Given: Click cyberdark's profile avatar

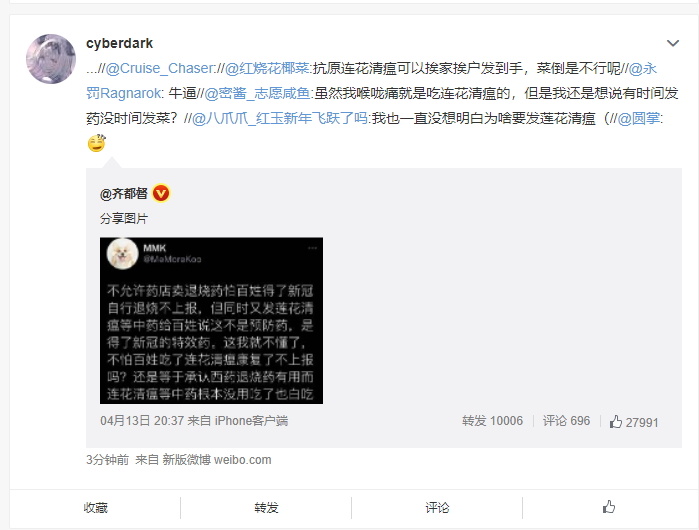Looking at the screenshot, I should [51, 59].
